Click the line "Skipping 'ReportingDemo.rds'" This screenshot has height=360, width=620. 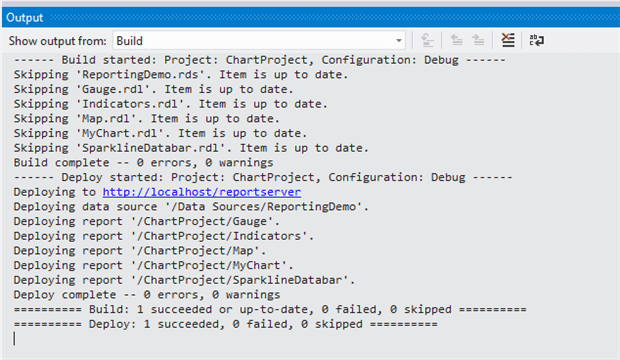(x=181, y=75)
